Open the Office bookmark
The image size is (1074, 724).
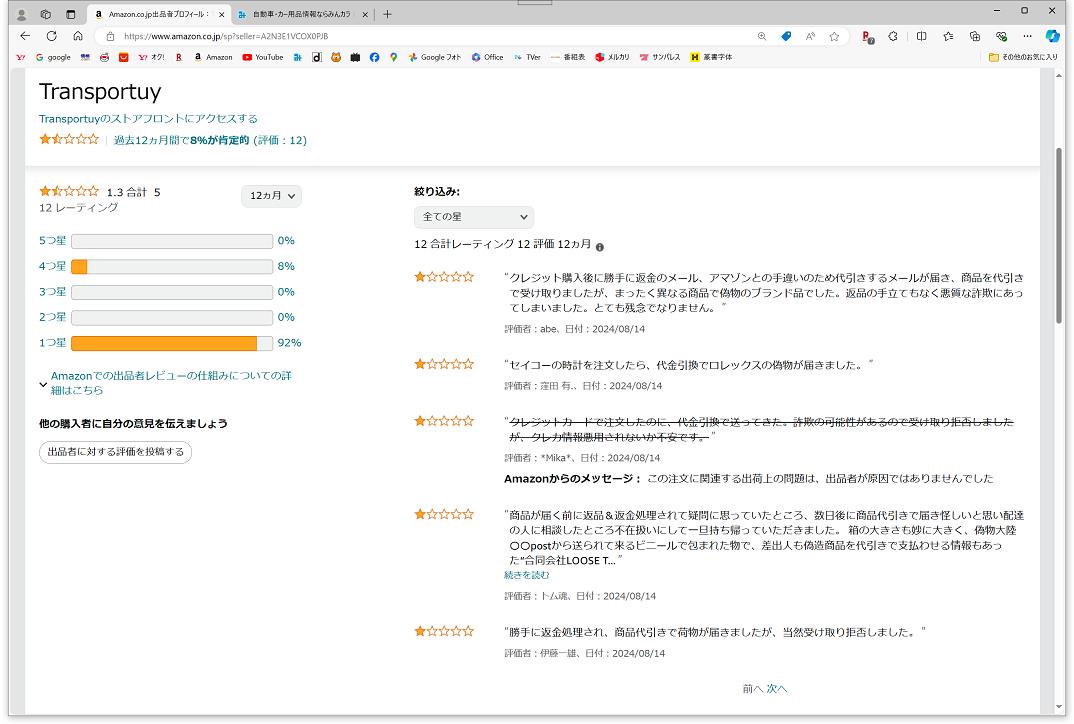click(487, 58)
